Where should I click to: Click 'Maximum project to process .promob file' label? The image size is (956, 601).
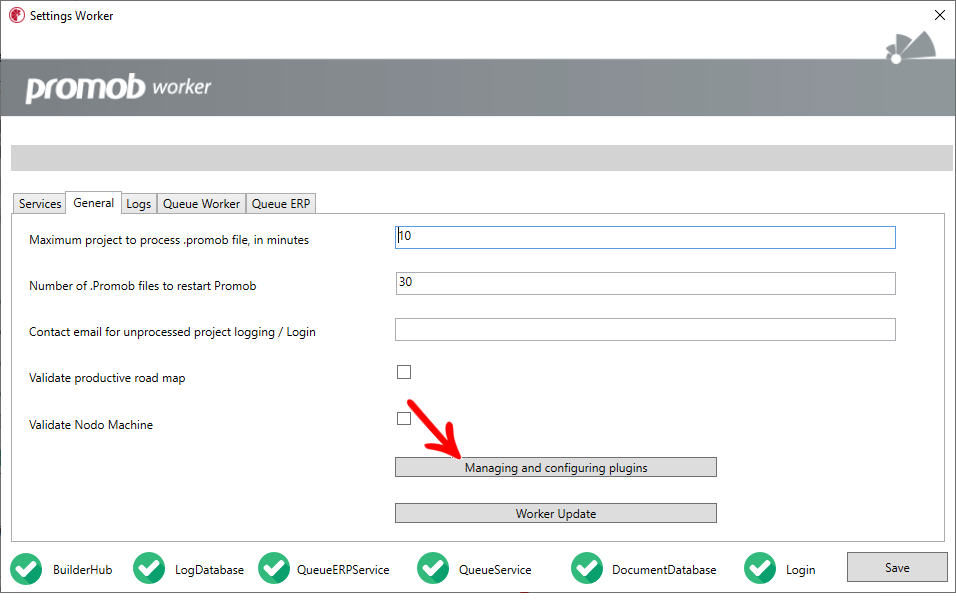click(169, 240)
